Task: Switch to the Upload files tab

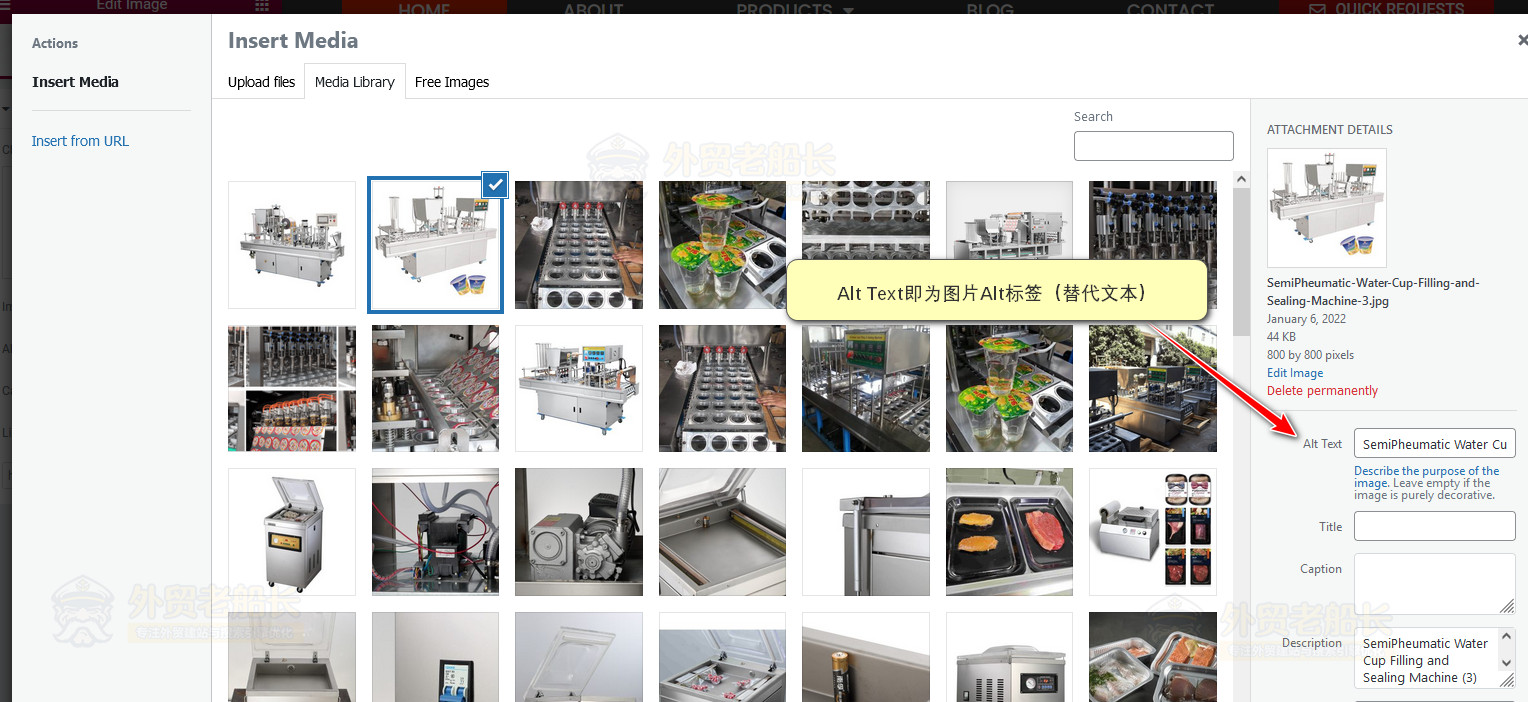Action: point(261,82)
